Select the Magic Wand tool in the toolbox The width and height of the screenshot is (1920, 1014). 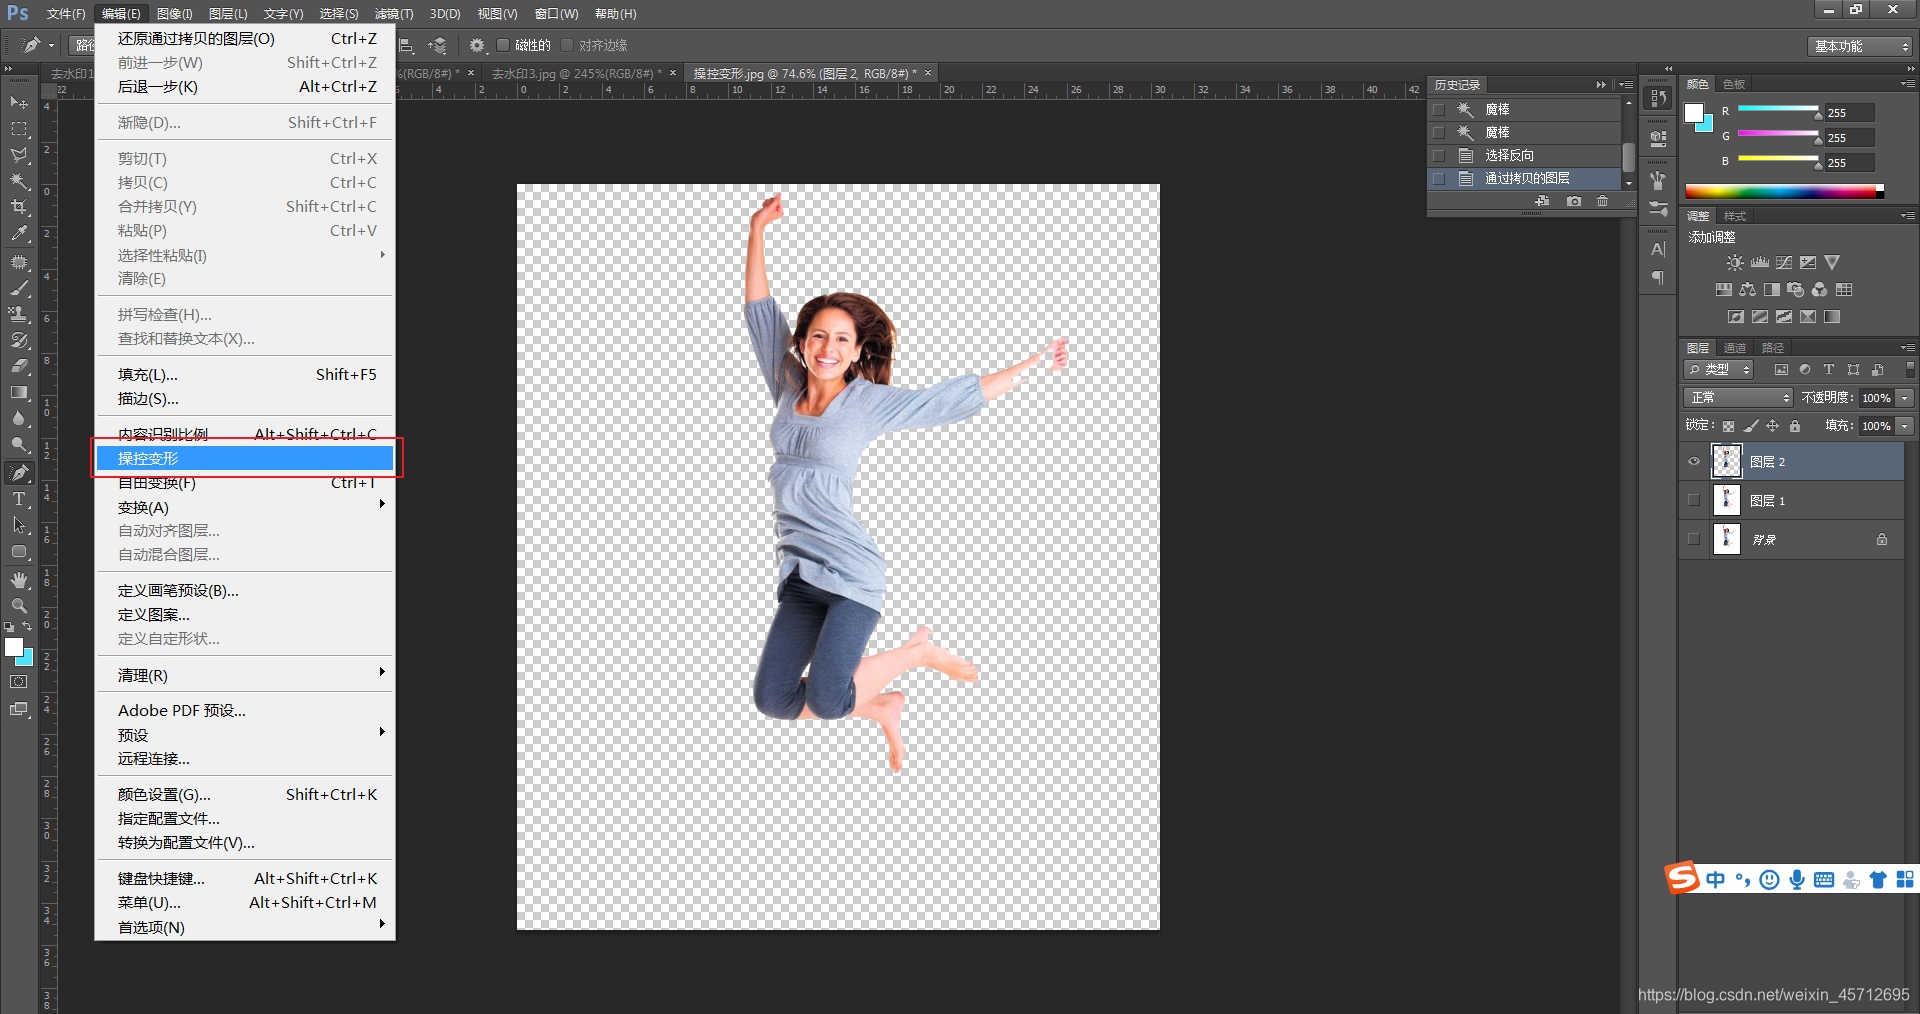[19, 181]
